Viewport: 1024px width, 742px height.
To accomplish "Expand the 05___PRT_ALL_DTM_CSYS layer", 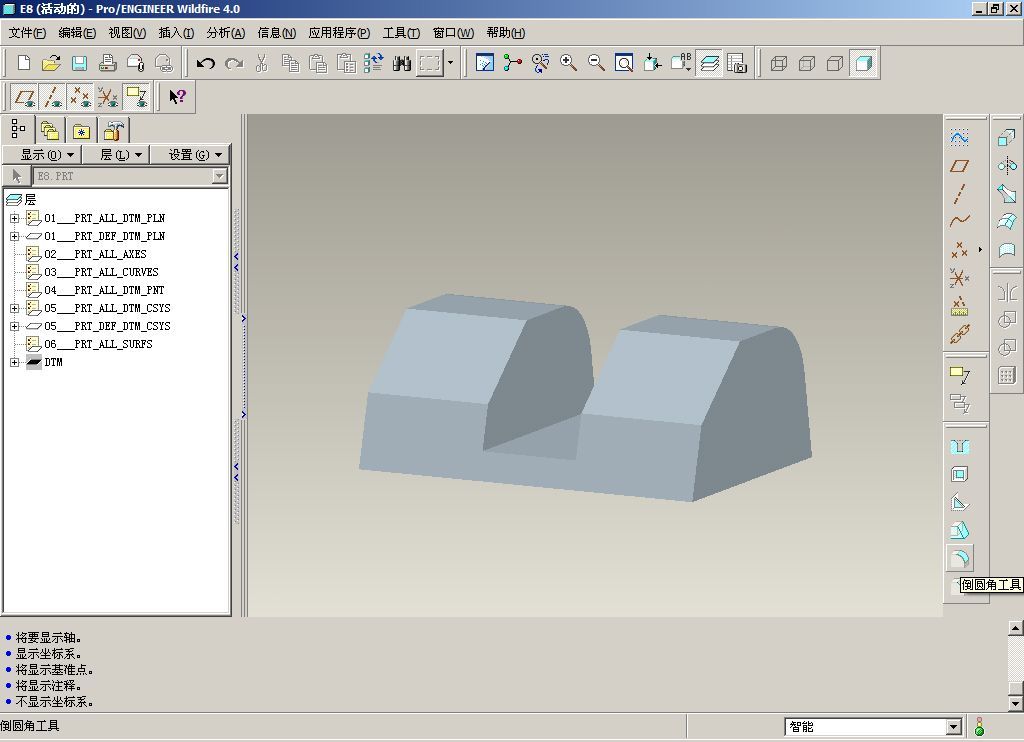I will [x=14, y=308].
